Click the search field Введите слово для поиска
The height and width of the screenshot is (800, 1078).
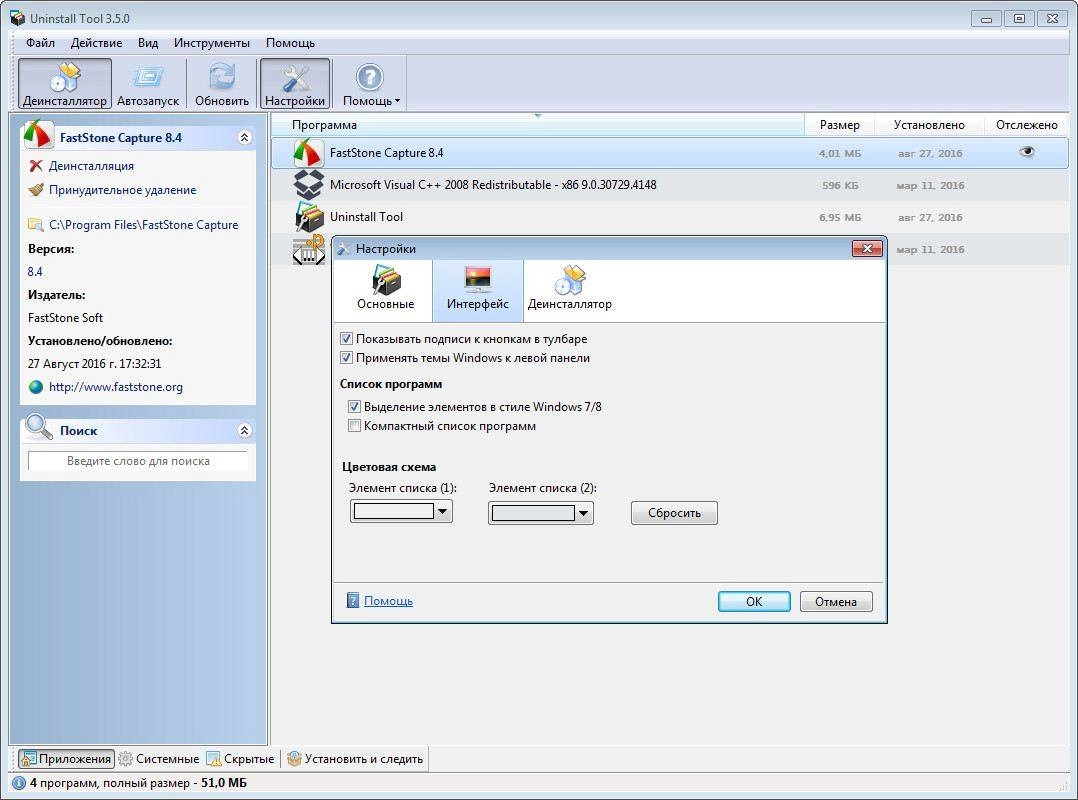tap(138, 461)
